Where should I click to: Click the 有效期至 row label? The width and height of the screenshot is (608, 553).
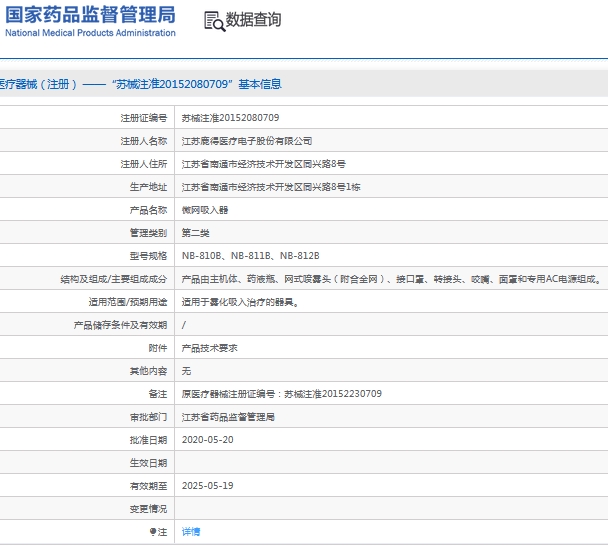click(148, 486)
